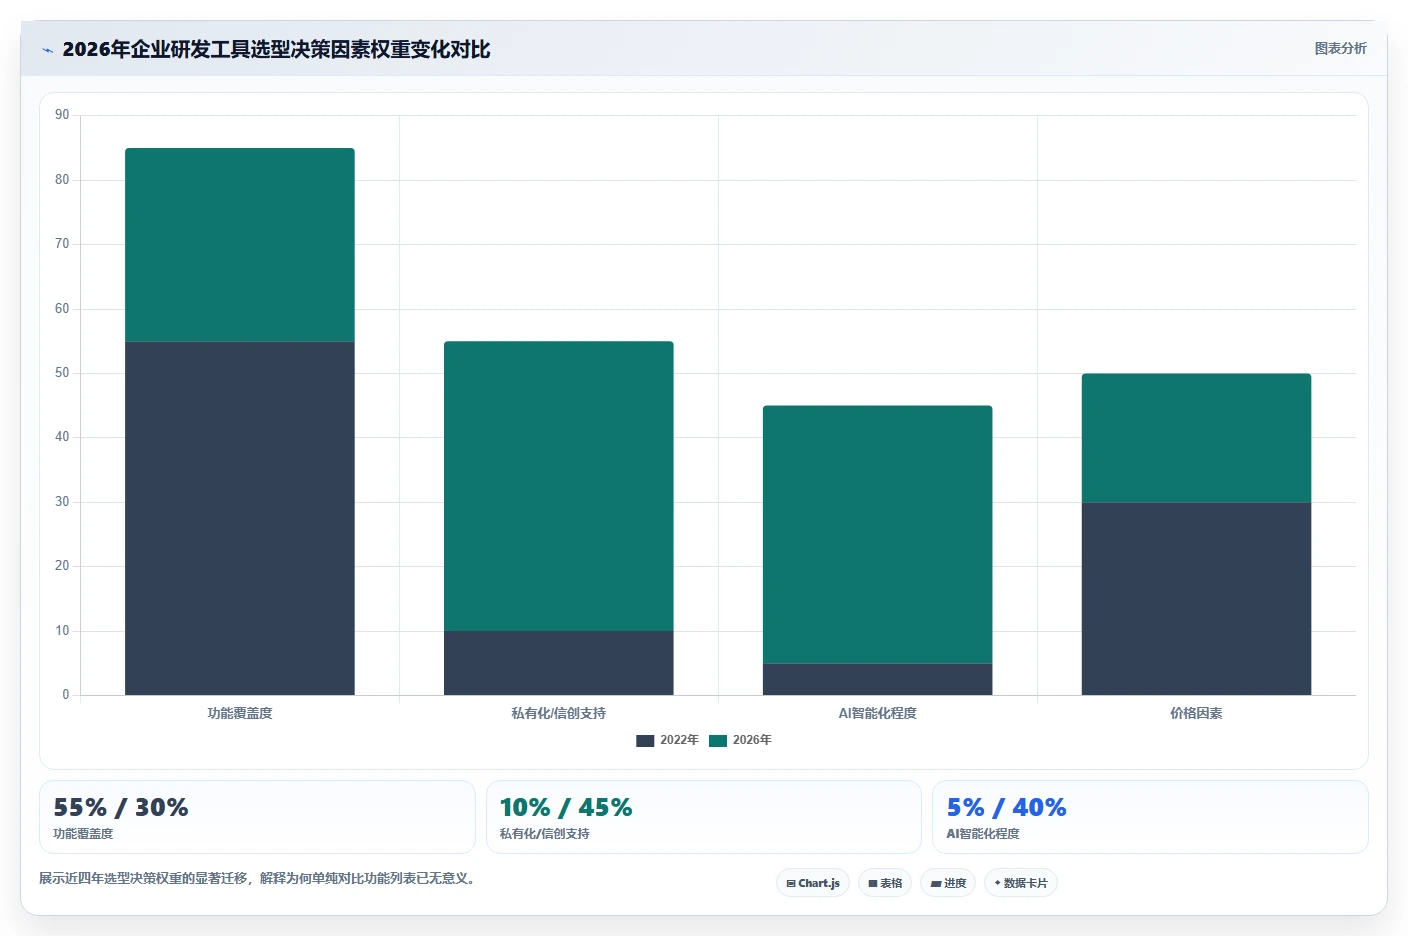
Task: Click the y-axis value 10
Action: [62, 631]
